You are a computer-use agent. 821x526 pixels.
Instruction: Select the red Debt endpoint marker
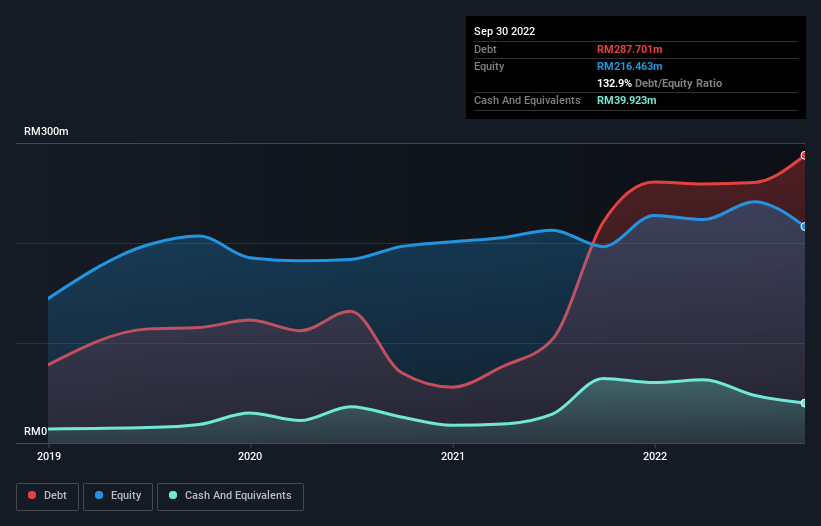point(804,155)
